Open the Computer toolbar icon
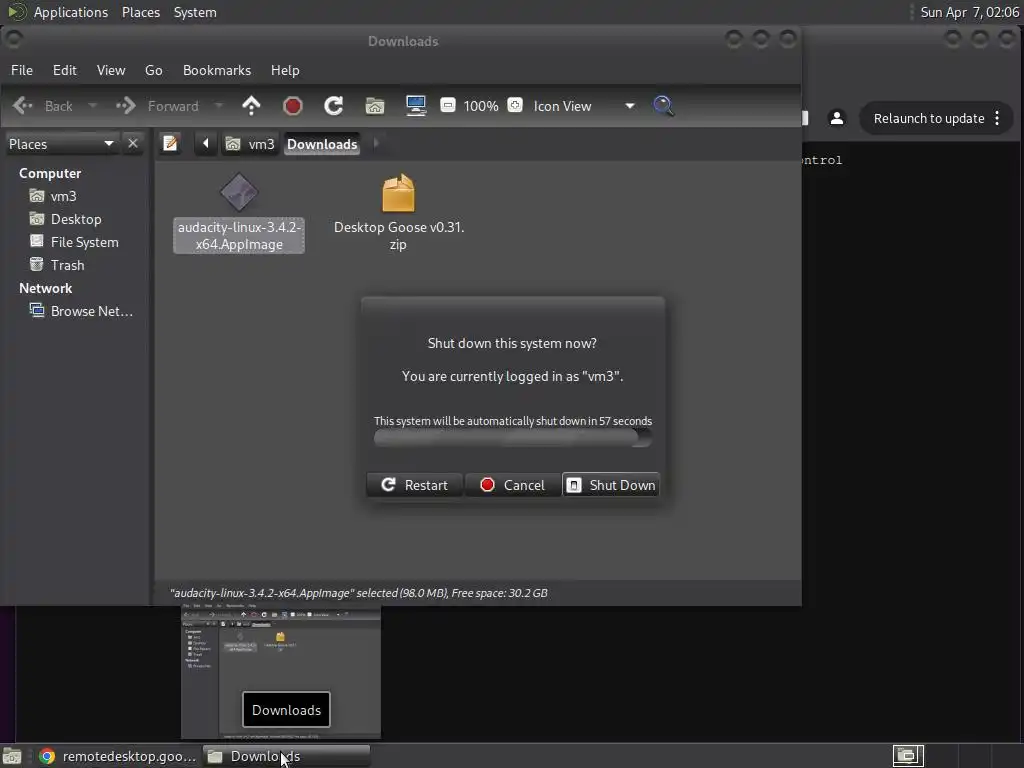The image size is (1024, 768). pos(416,106)
